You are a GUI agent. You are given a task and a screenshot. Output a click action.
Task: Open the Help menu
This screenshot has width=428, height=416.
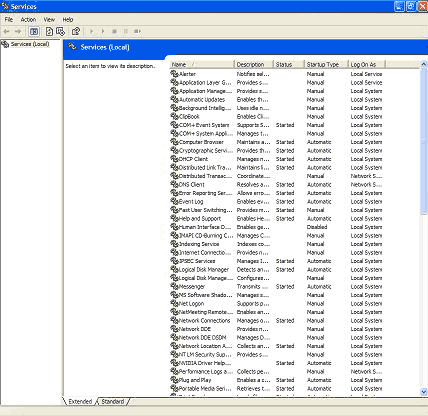68,20
